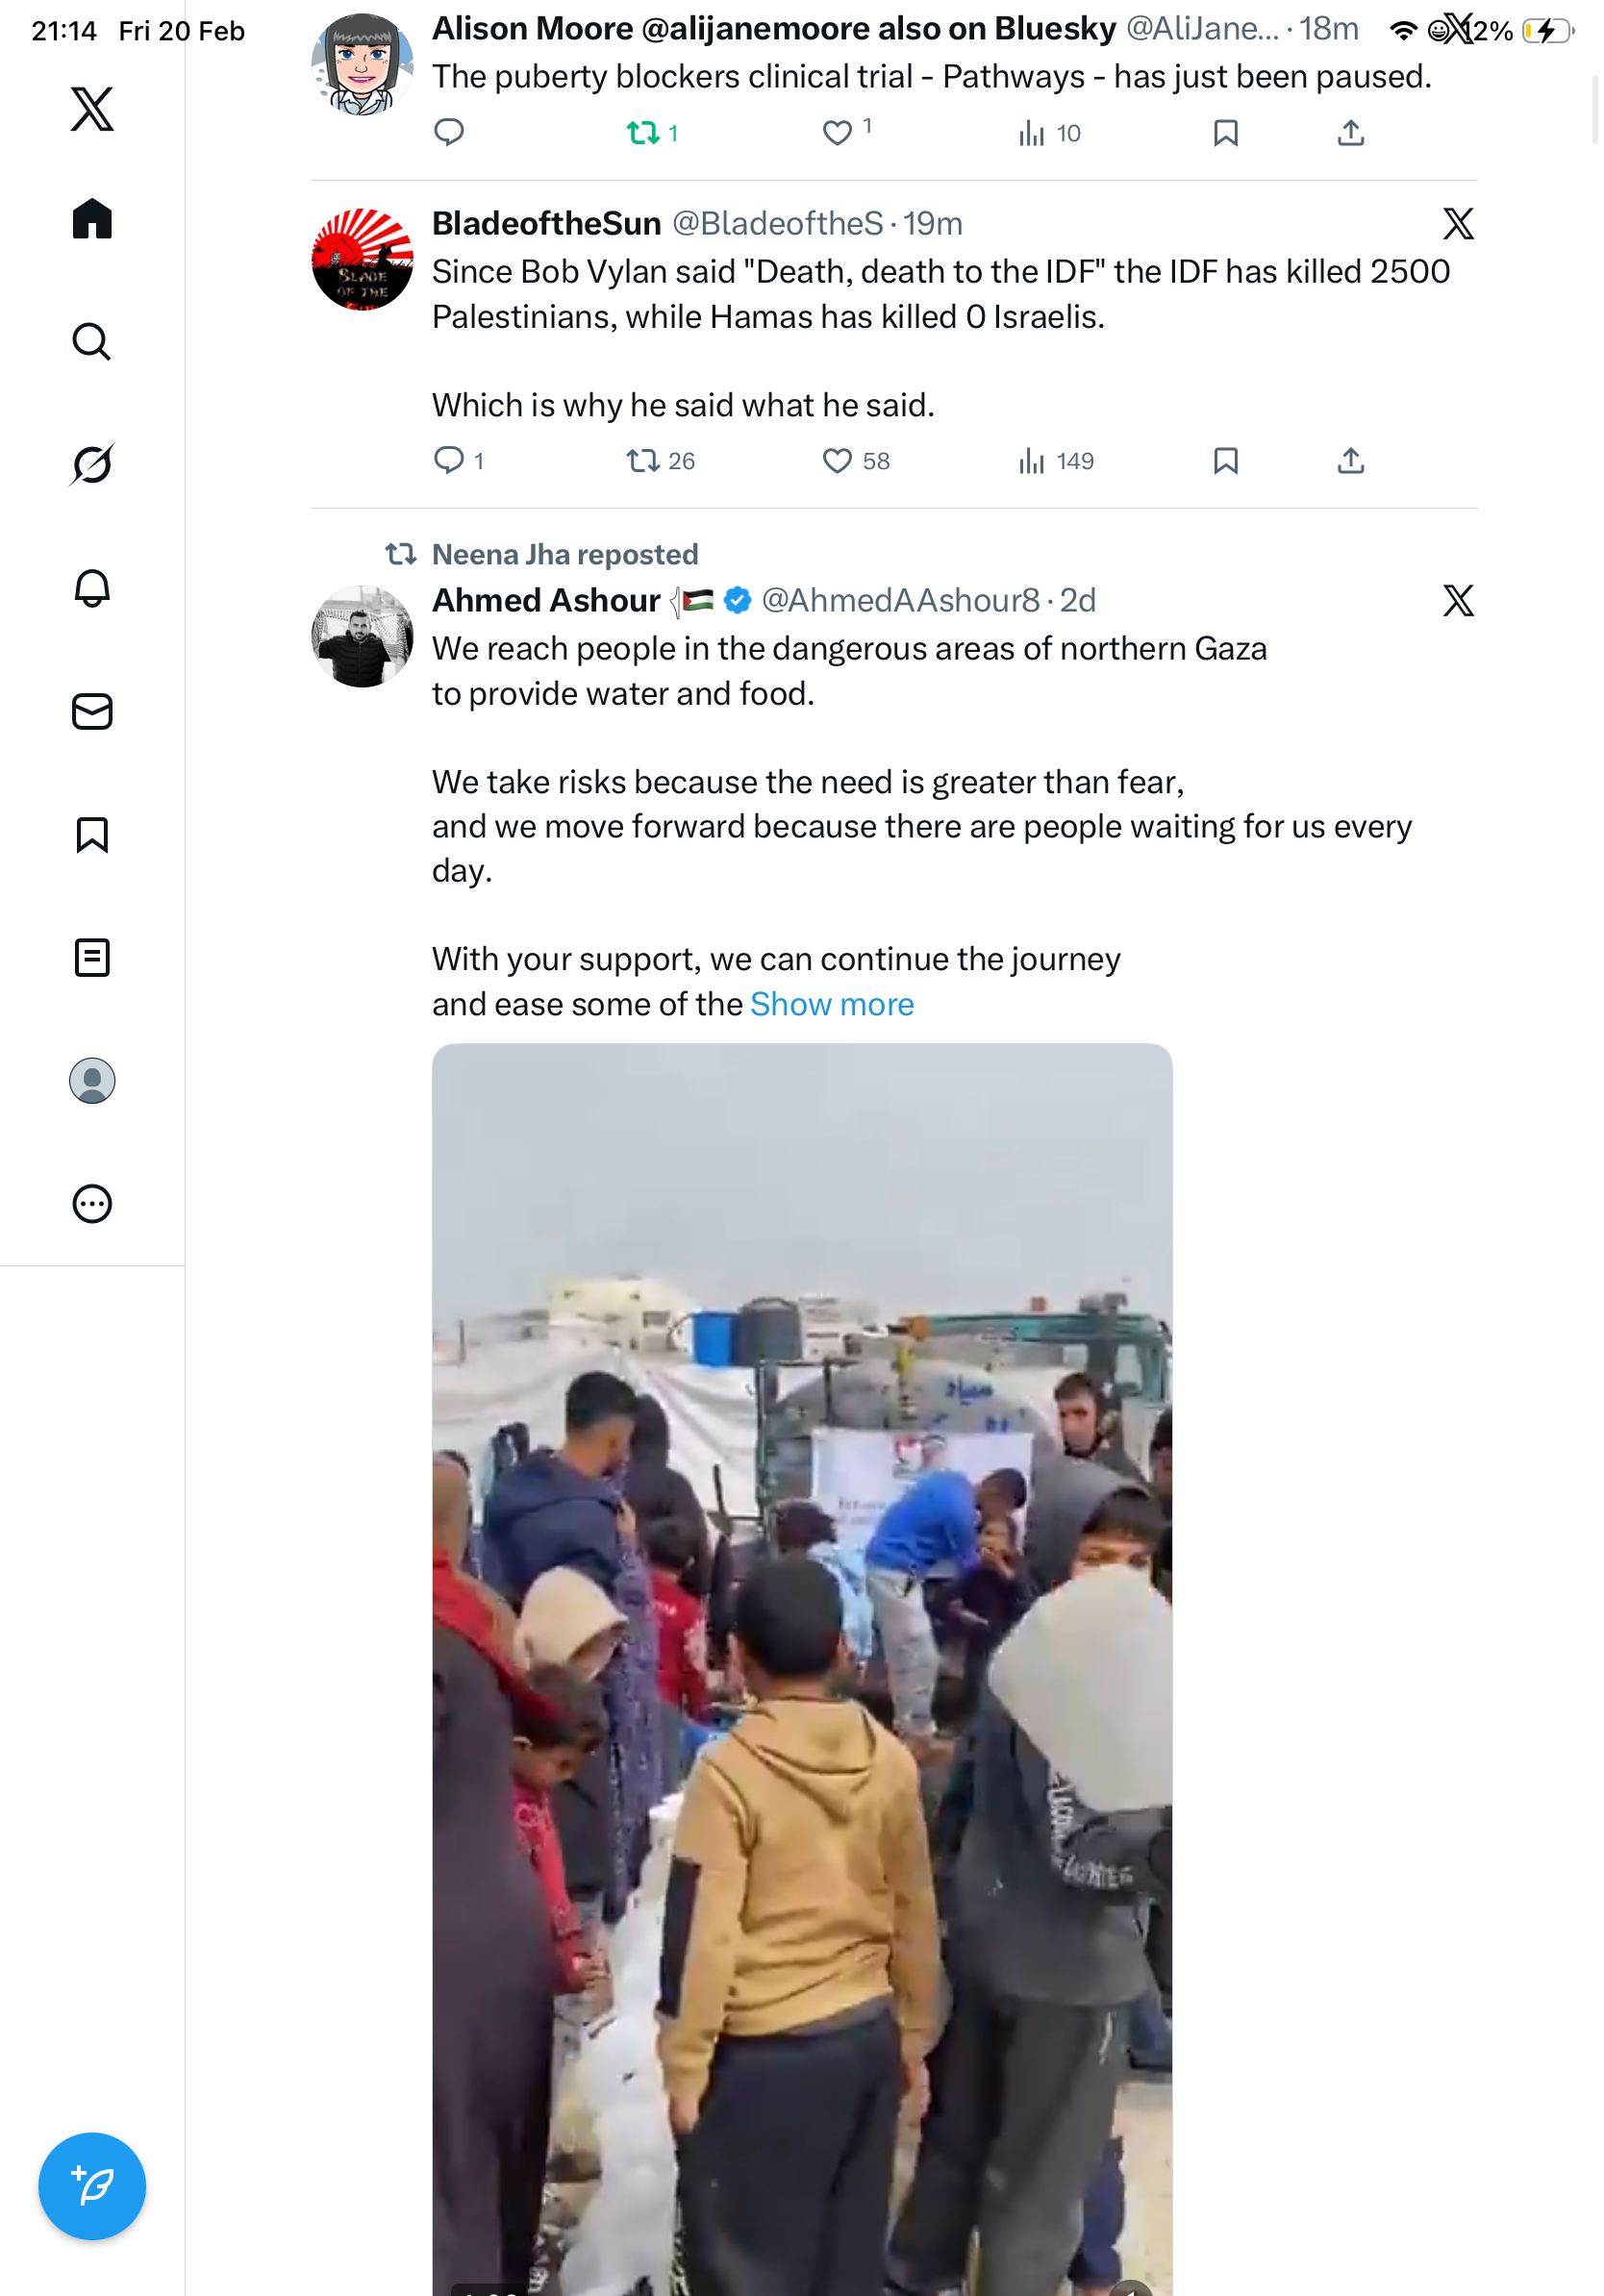
Task: Like the BladeoftheSun post
Action: [x=837, y=461]
